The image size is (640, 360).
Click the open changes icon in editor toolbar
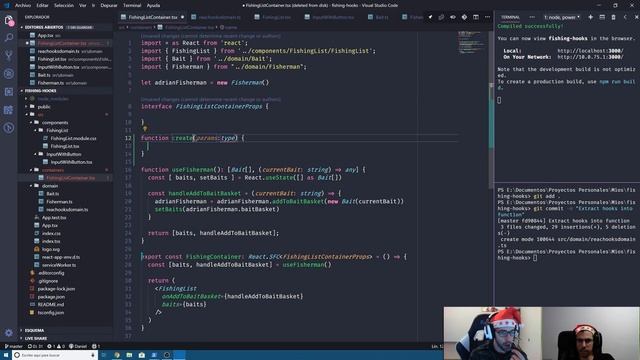coord(441,17)
